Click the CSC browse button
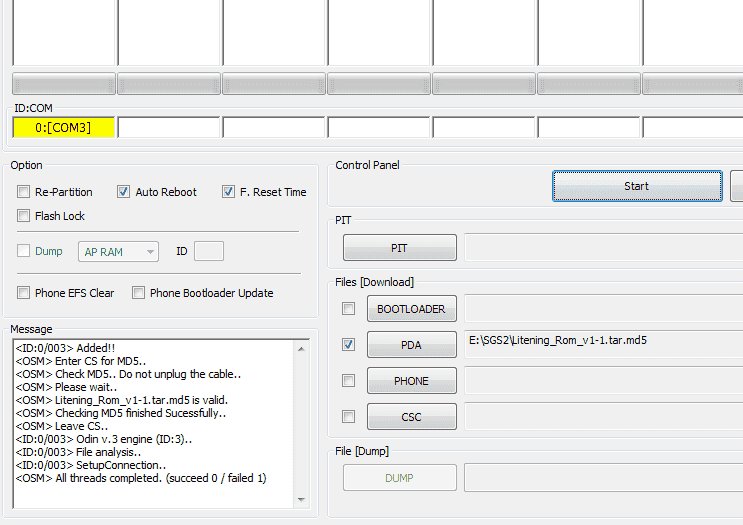743x525 pixels. pyautogui.click(x=411, y=417)
